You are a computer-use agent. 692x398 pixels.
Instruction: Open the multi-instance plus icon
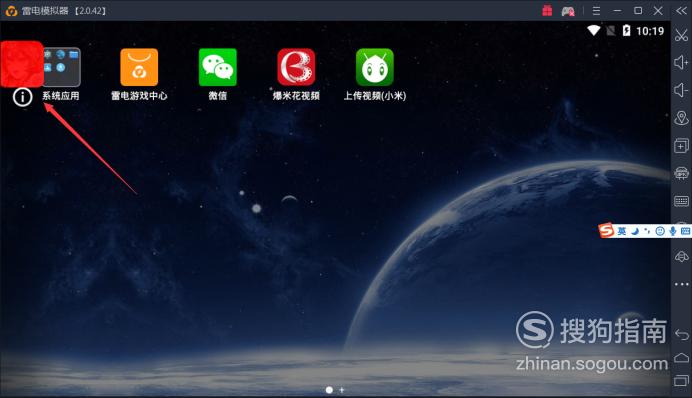[x=681, y=146]
